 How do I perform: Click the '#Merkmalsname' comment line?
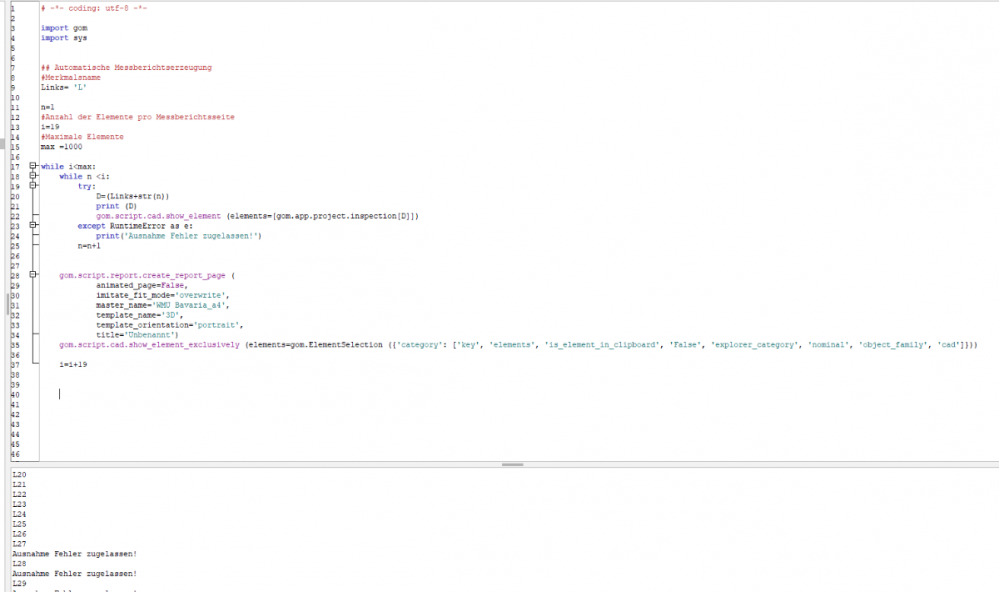[x=70, y=77]
